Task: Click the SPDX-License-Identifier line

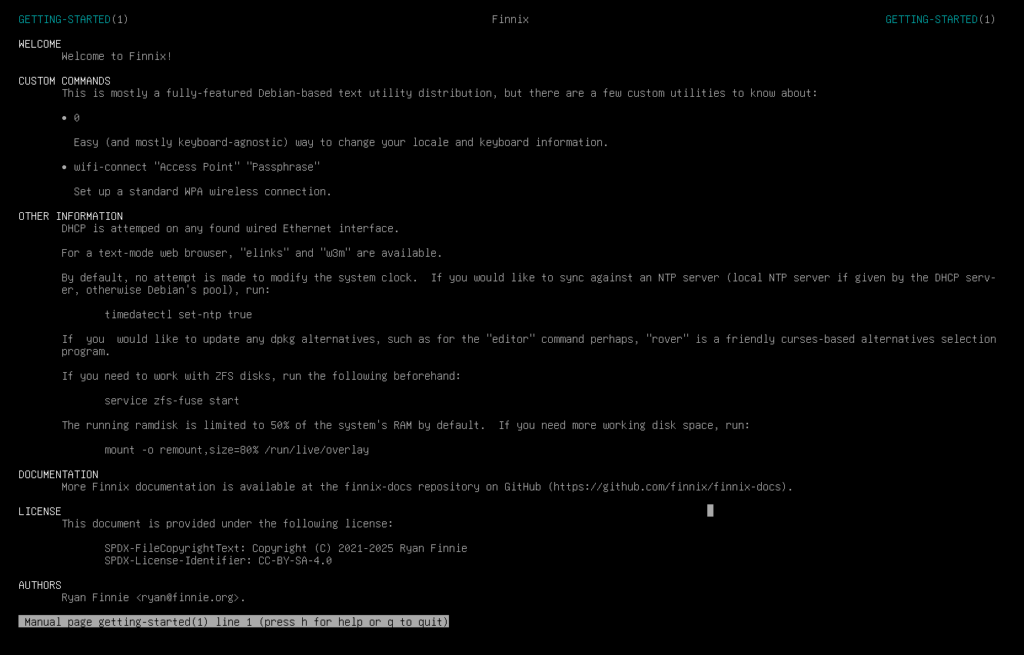Action: (x=218, y=561)
